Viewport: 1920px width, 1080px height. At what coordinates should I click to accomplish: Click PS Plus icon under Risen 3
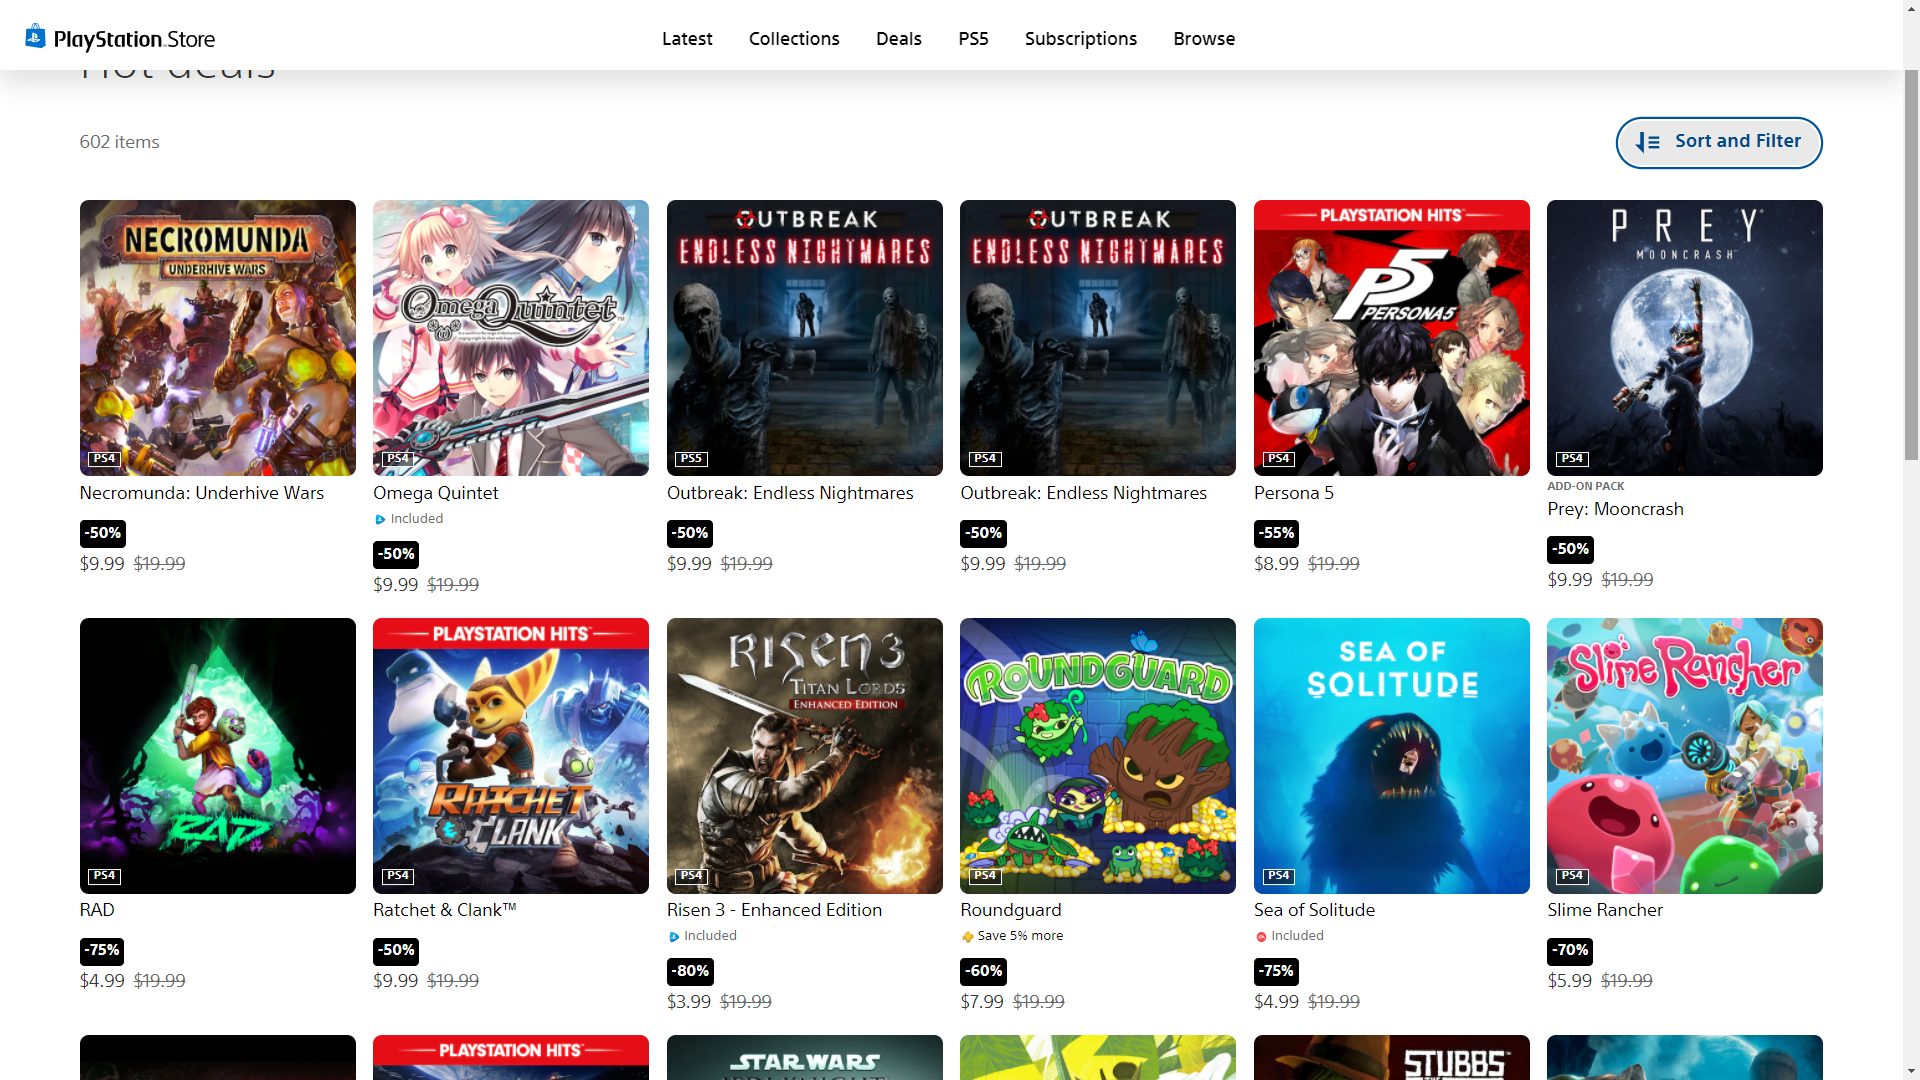674,937
